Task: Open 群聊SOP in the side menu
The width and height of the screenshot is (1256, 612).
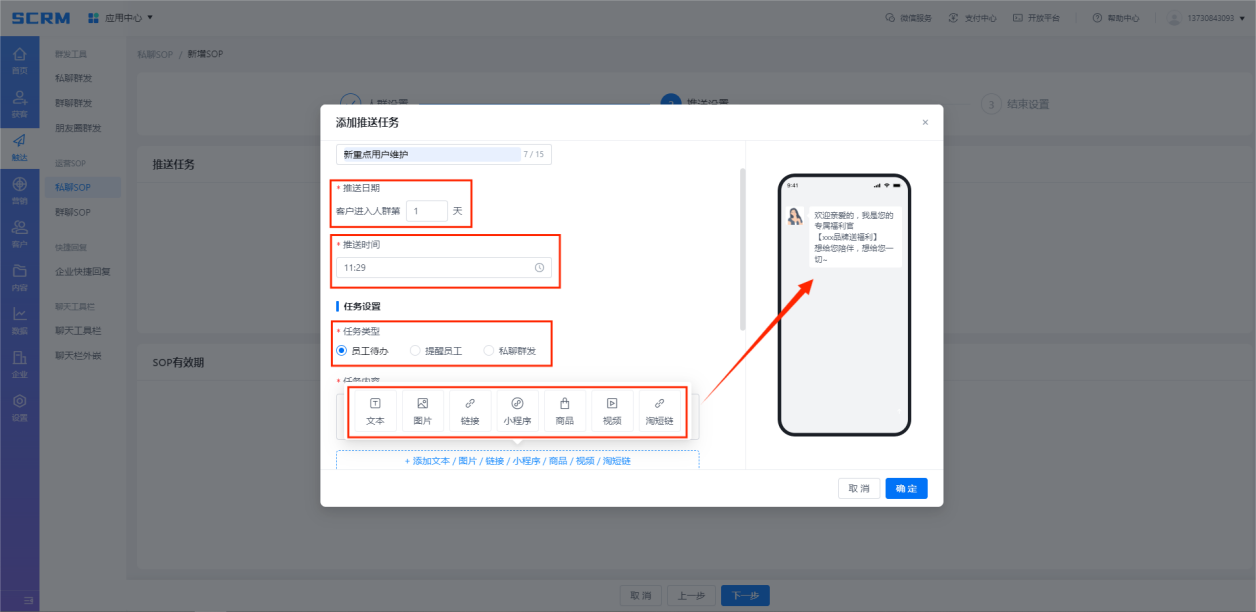Action: point(73,212)
